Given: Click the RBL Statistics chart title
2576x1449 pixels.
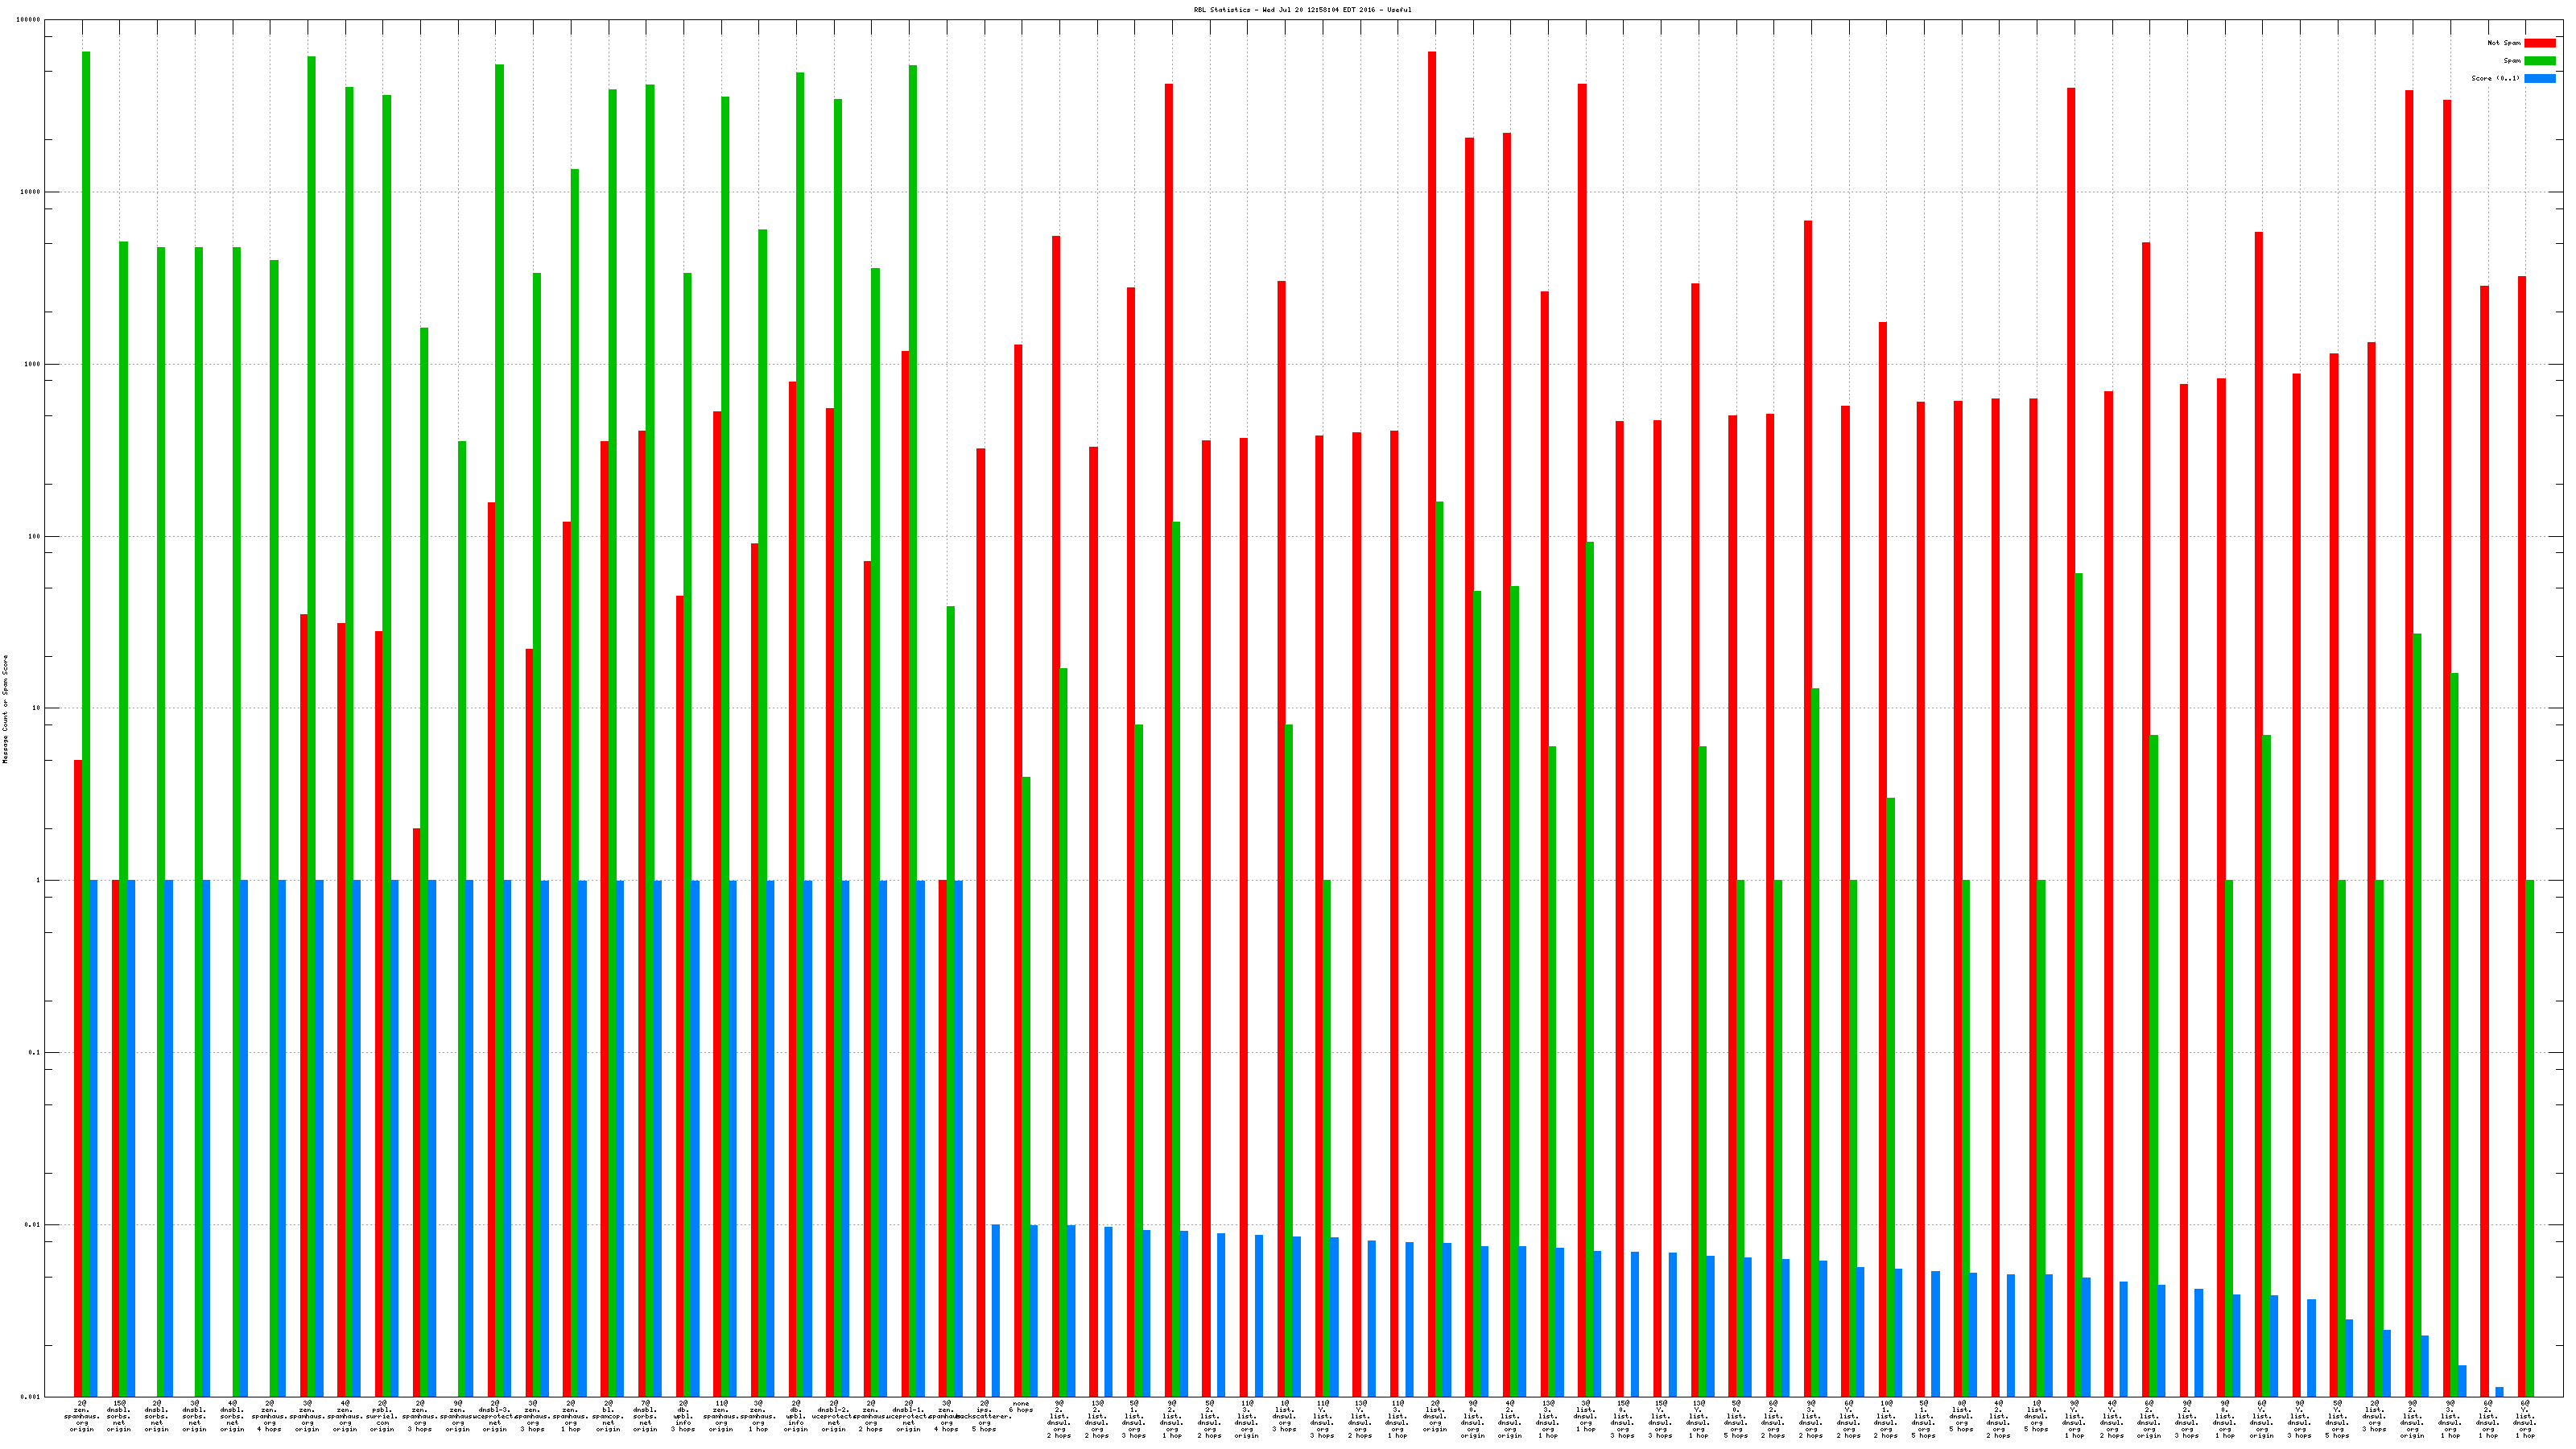Looking at the screenshot, I should coord(1302,10).
